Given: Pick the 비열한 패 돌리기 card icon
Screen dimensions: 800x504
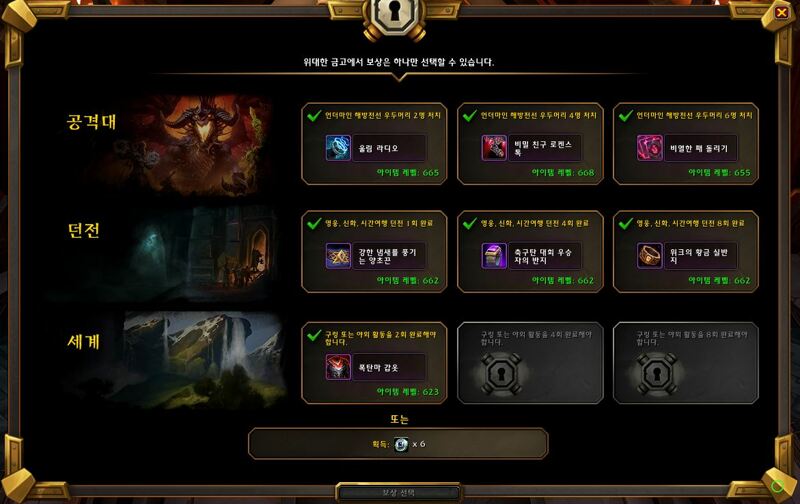Looking at the screenshot, I should point(649,148).
